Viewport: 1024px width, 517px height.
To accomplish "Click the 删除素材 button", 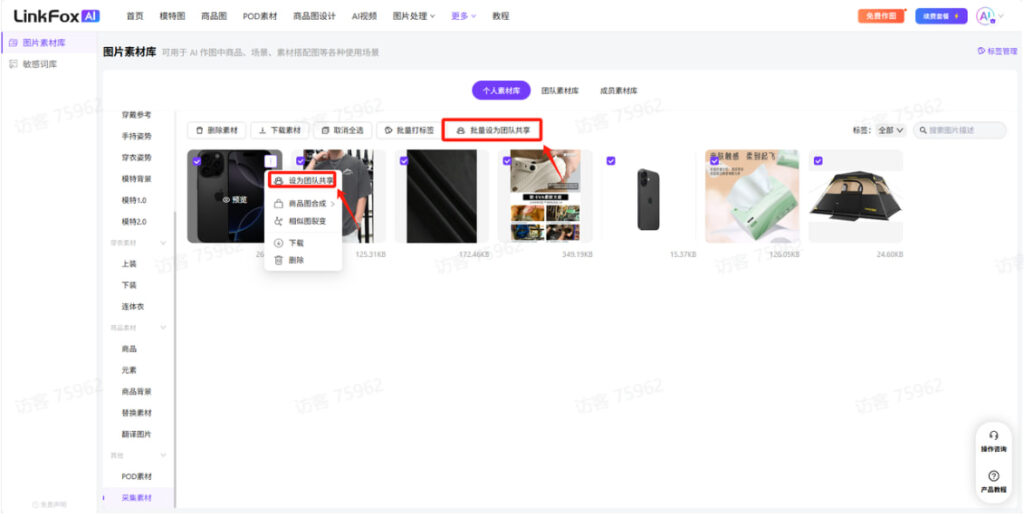I will [x=216, y=130].
